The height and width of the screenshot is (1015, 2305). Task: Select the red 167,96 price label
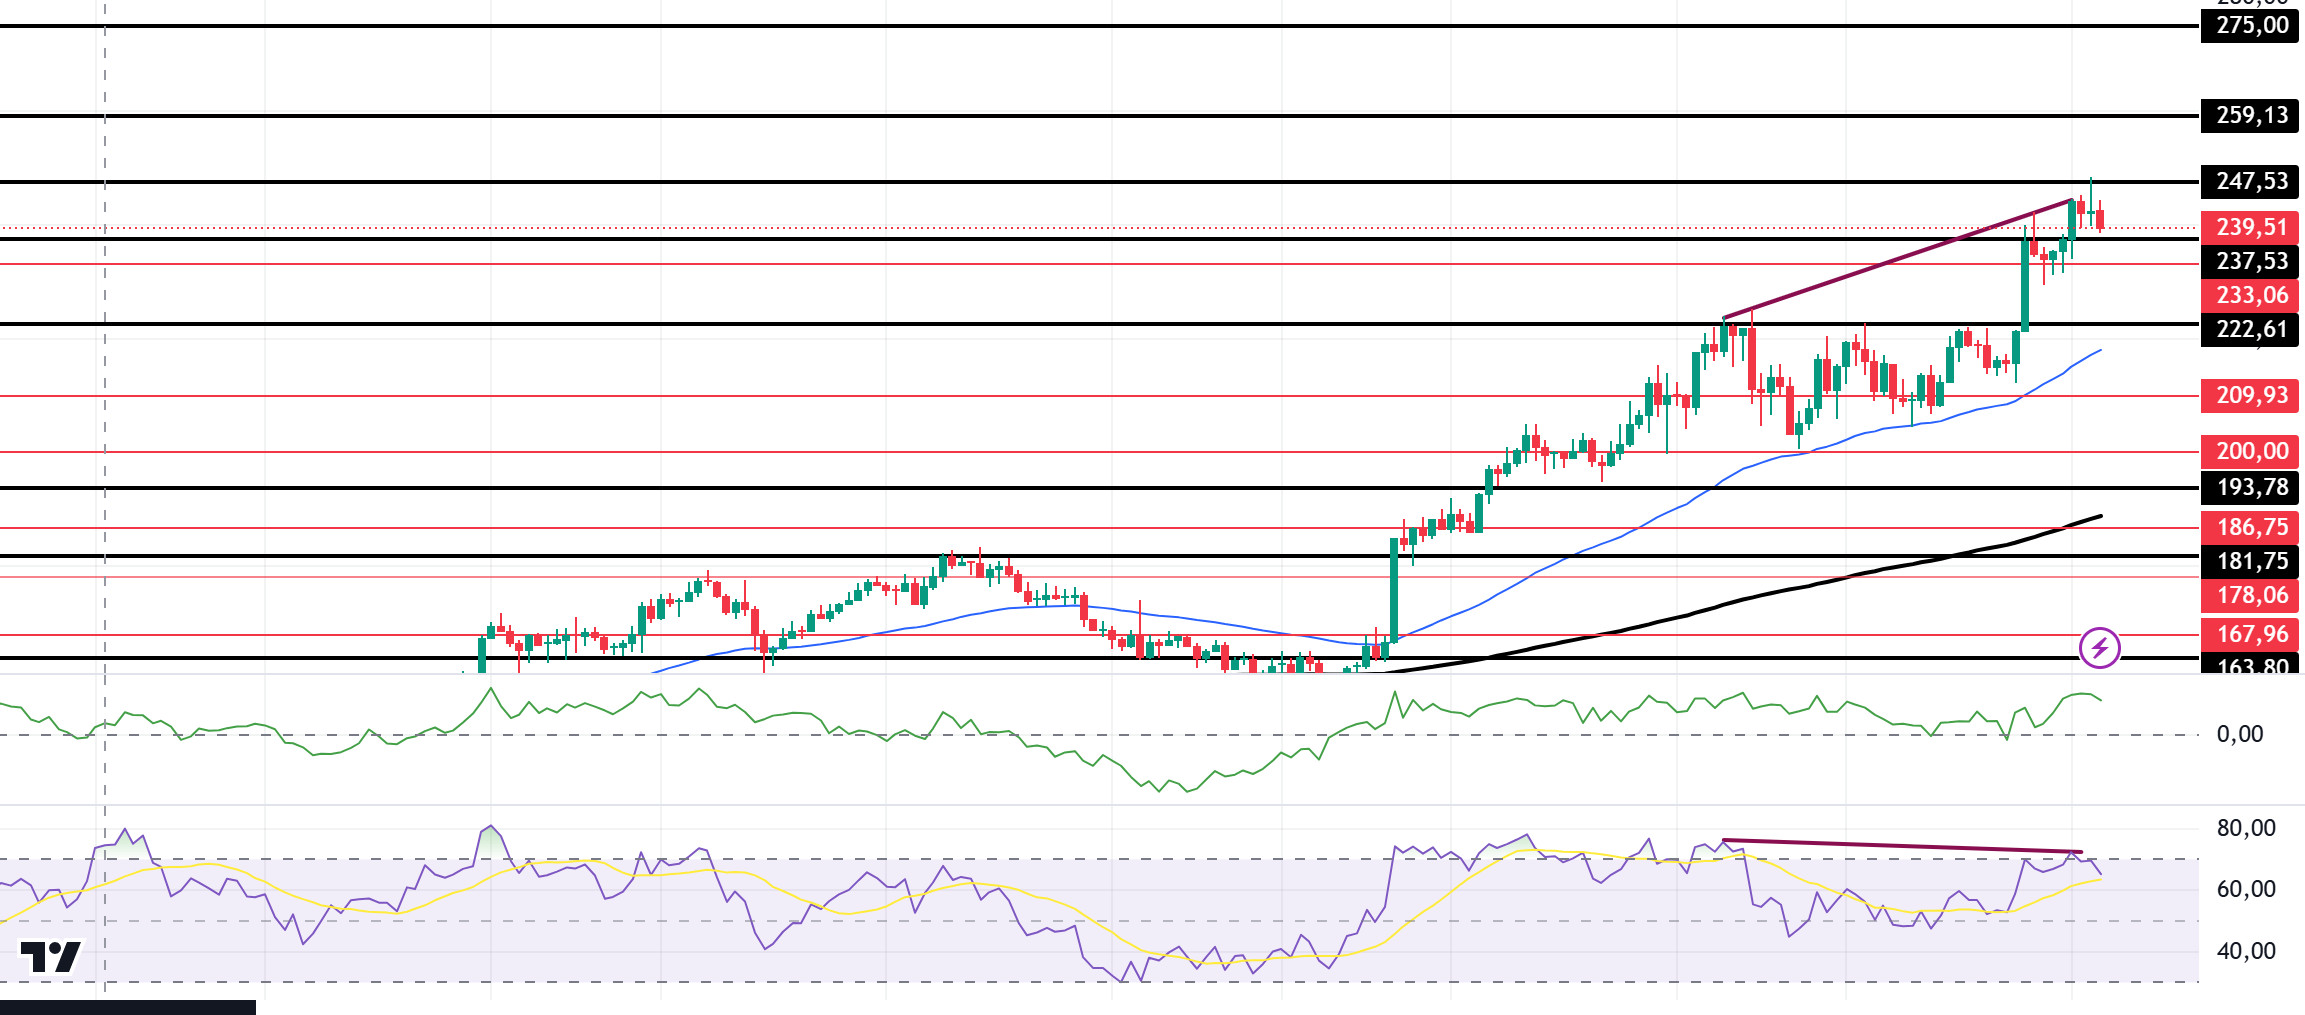click(2250, 634)
